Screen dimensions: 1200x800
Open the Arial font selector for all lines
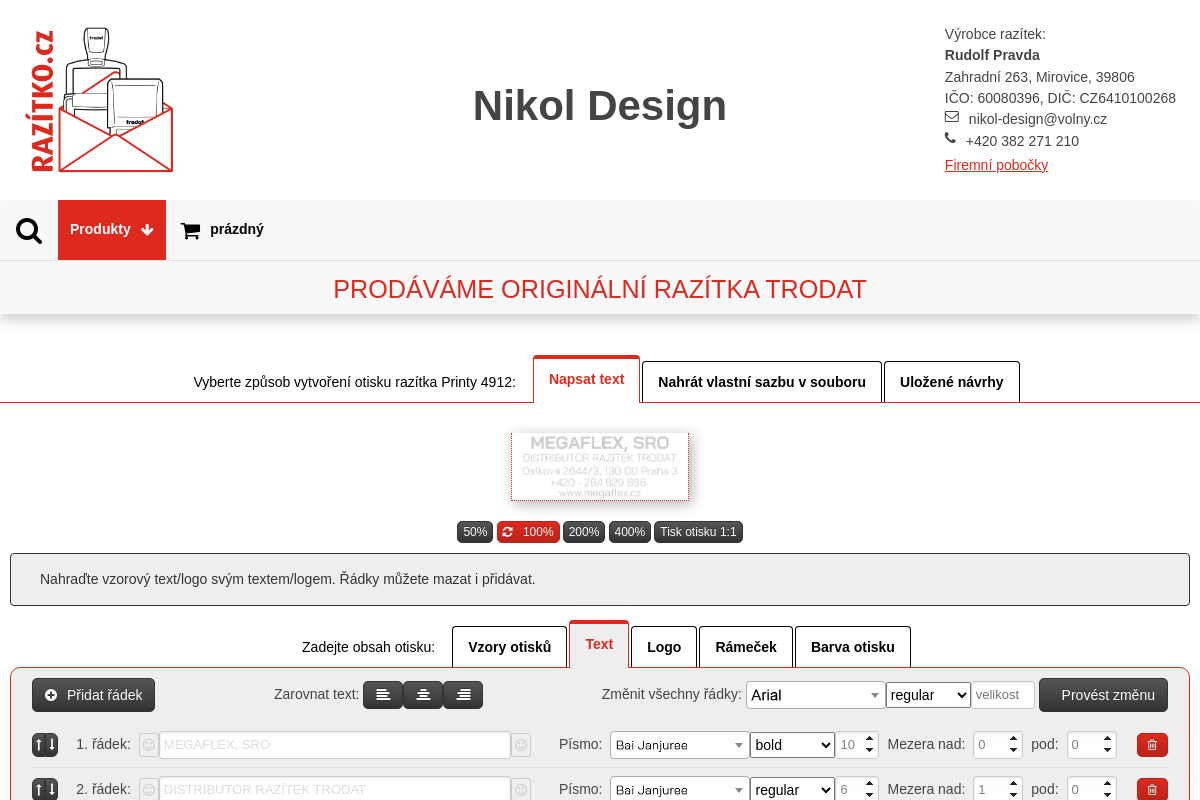(815, 694)
